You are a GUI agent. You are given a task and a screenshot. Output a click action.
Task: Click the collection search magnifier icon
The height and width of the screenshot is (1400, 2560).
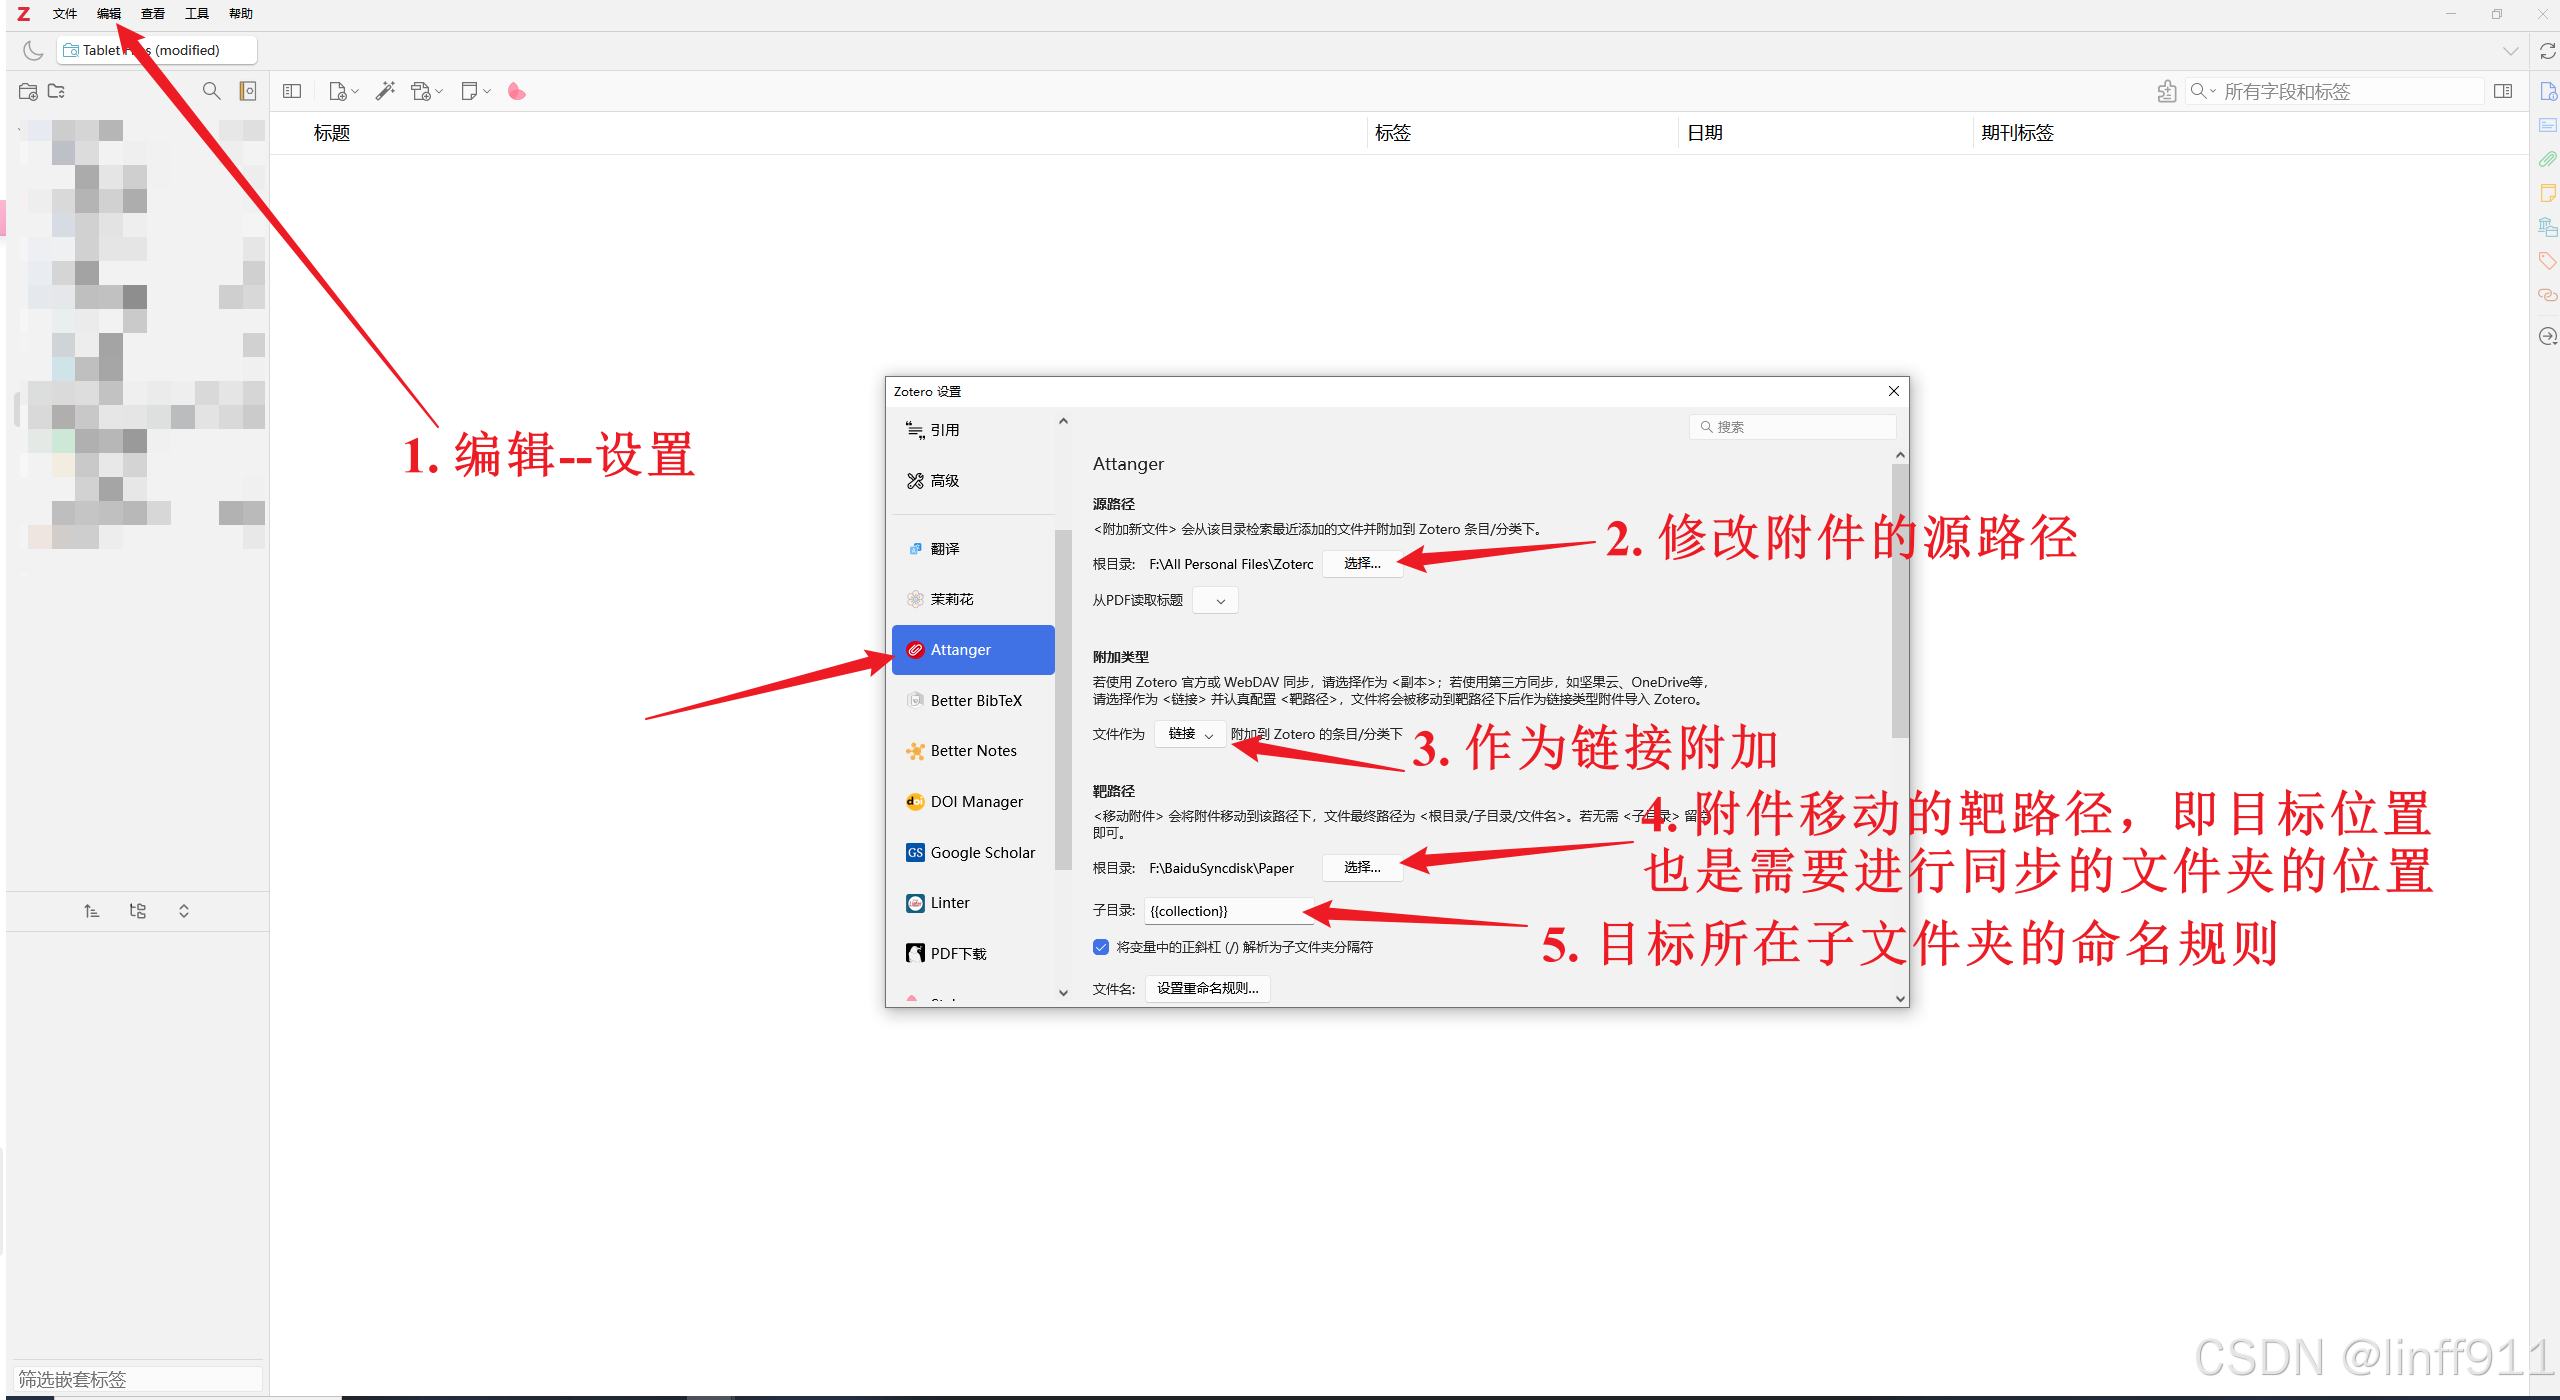coord(211,91)
